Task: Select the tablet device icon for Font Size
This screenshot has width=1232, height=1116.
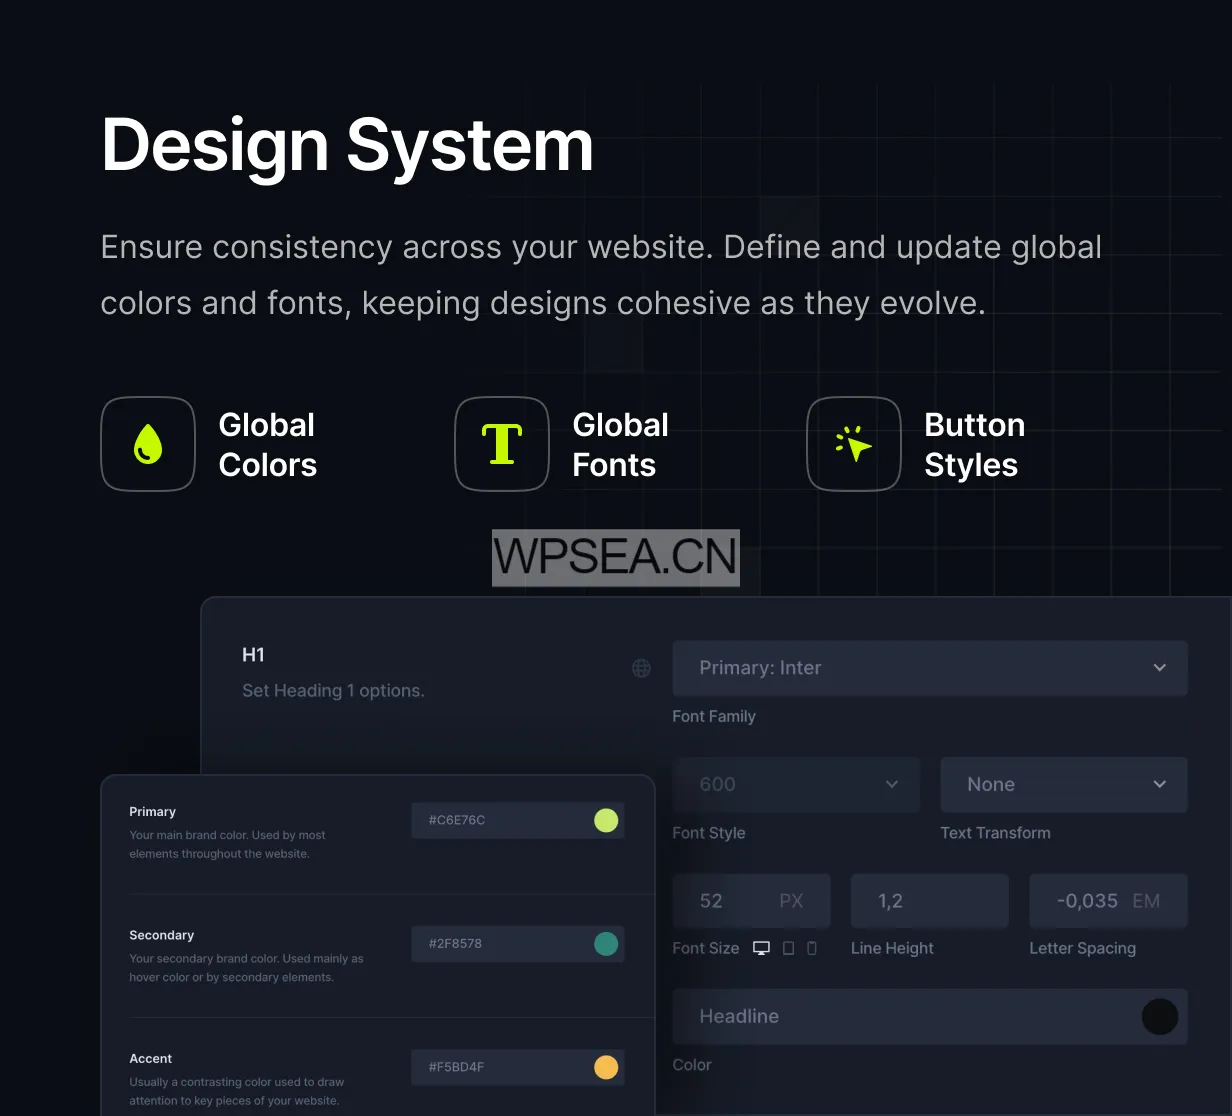Action: [788, 948]
